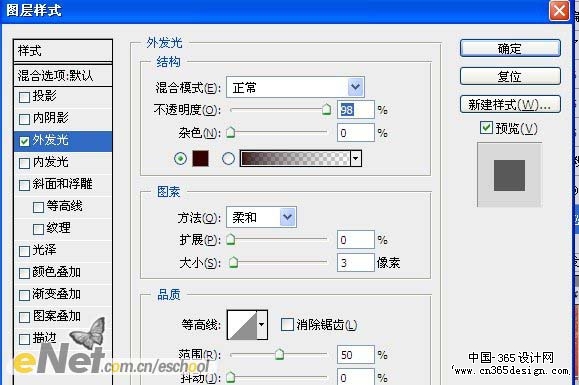Click the 确定 (OK) button
579x385 pixels.
coord(510,48)
